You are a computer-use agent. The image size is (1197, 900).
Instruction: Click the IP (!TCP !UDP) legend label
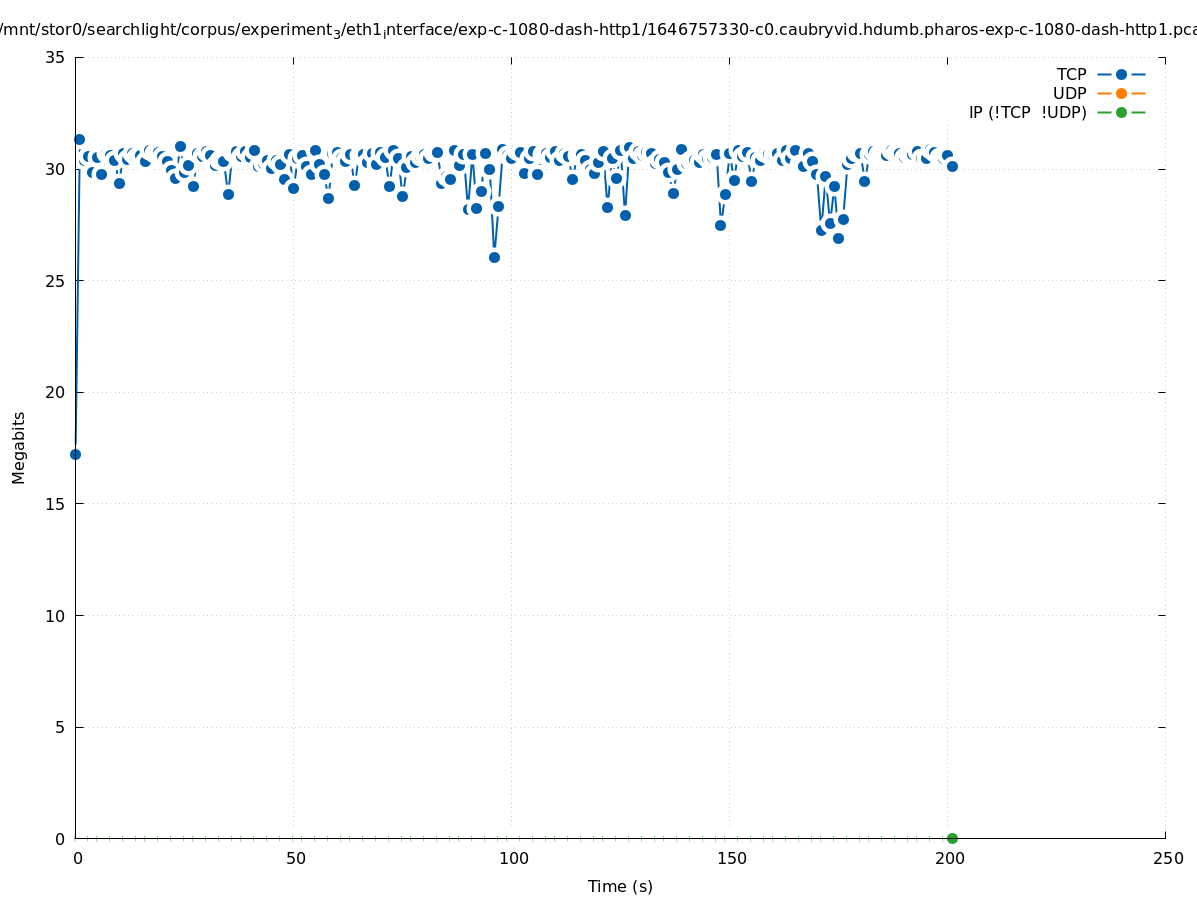[x=1027, y=112]
